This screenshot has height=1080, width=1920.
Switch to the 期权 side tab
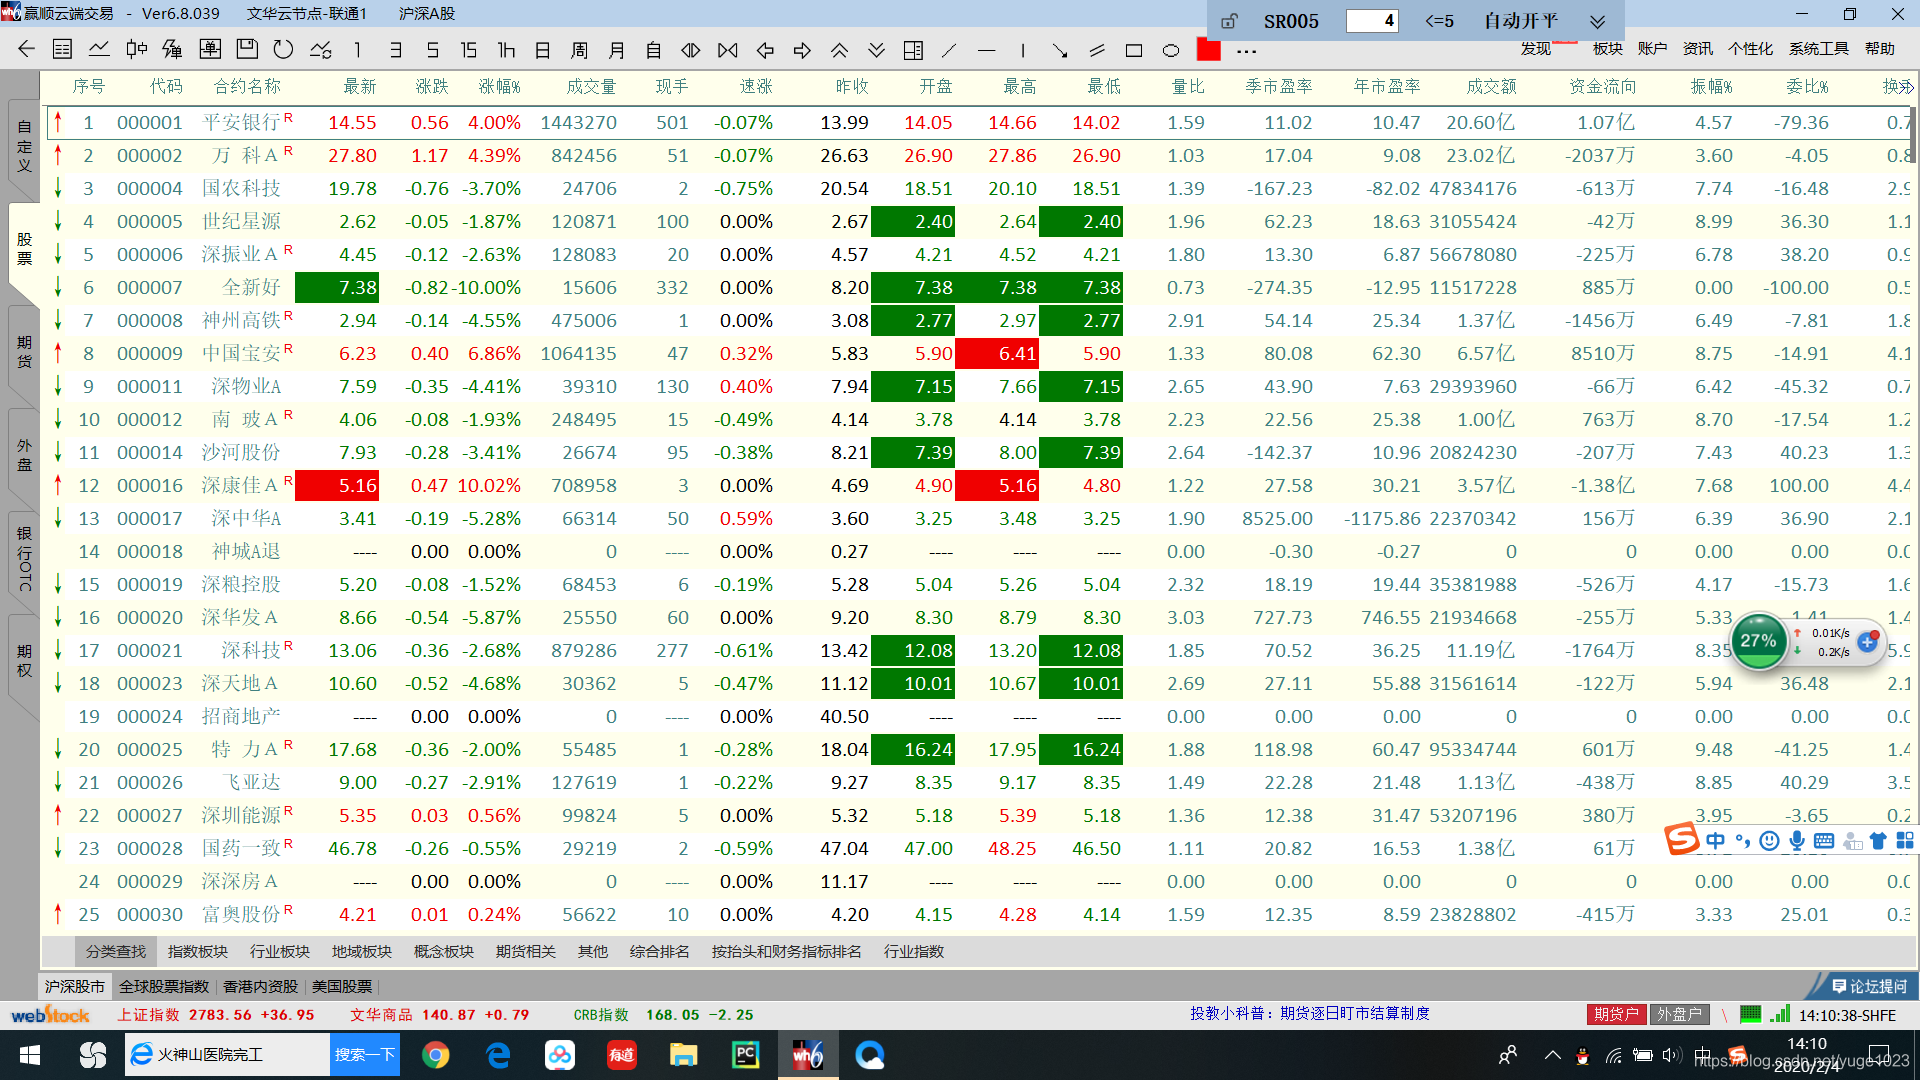coord(24,661)
